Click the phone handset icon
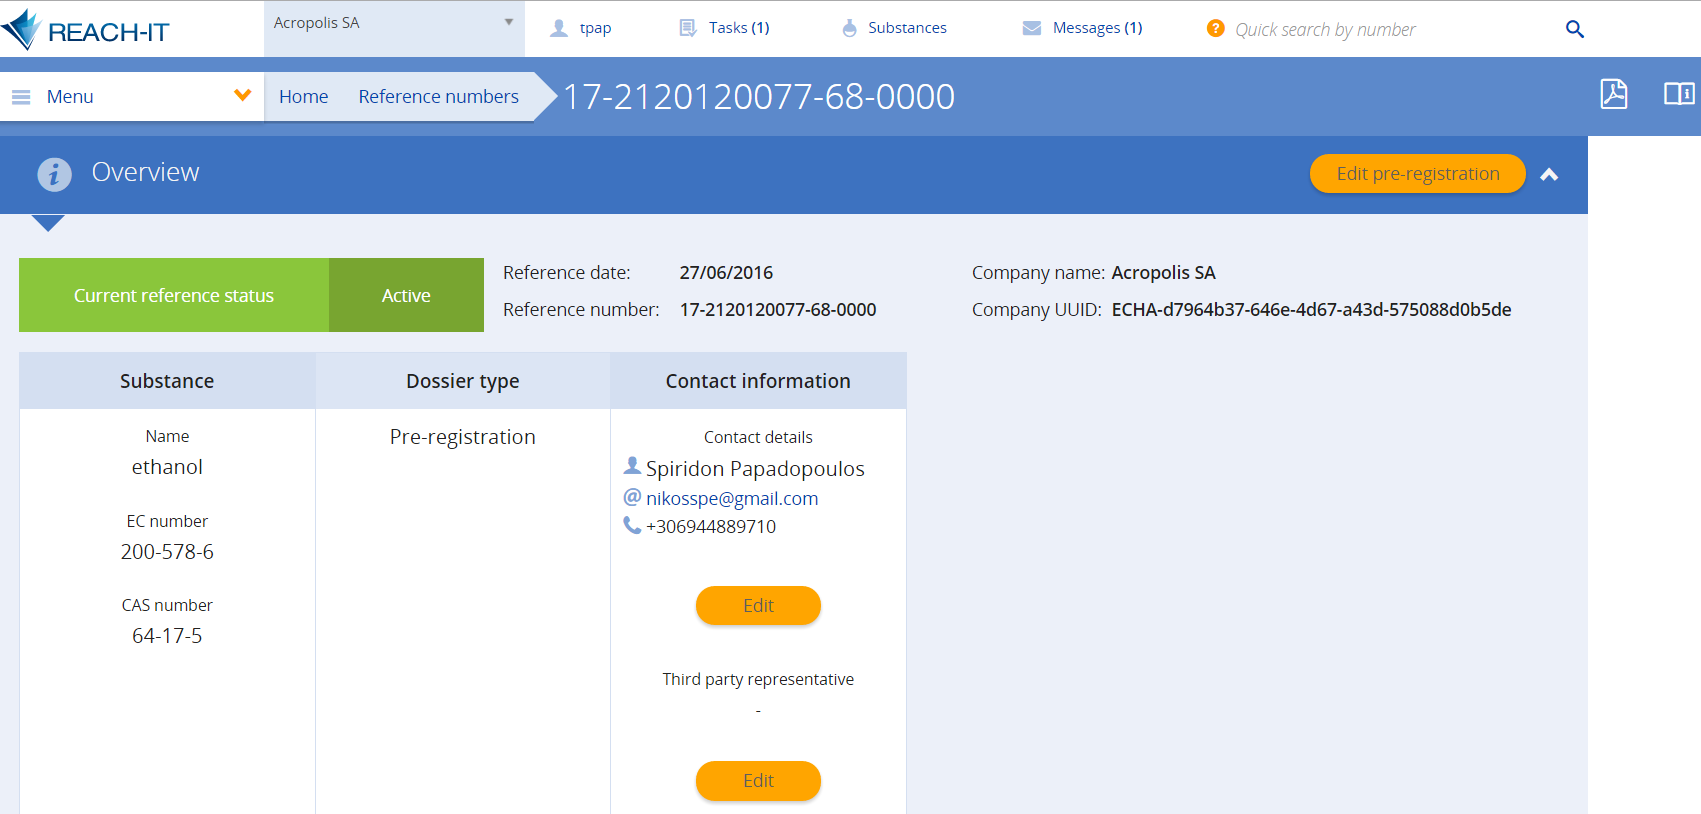 pyautogui.click(x=632, y=525)
